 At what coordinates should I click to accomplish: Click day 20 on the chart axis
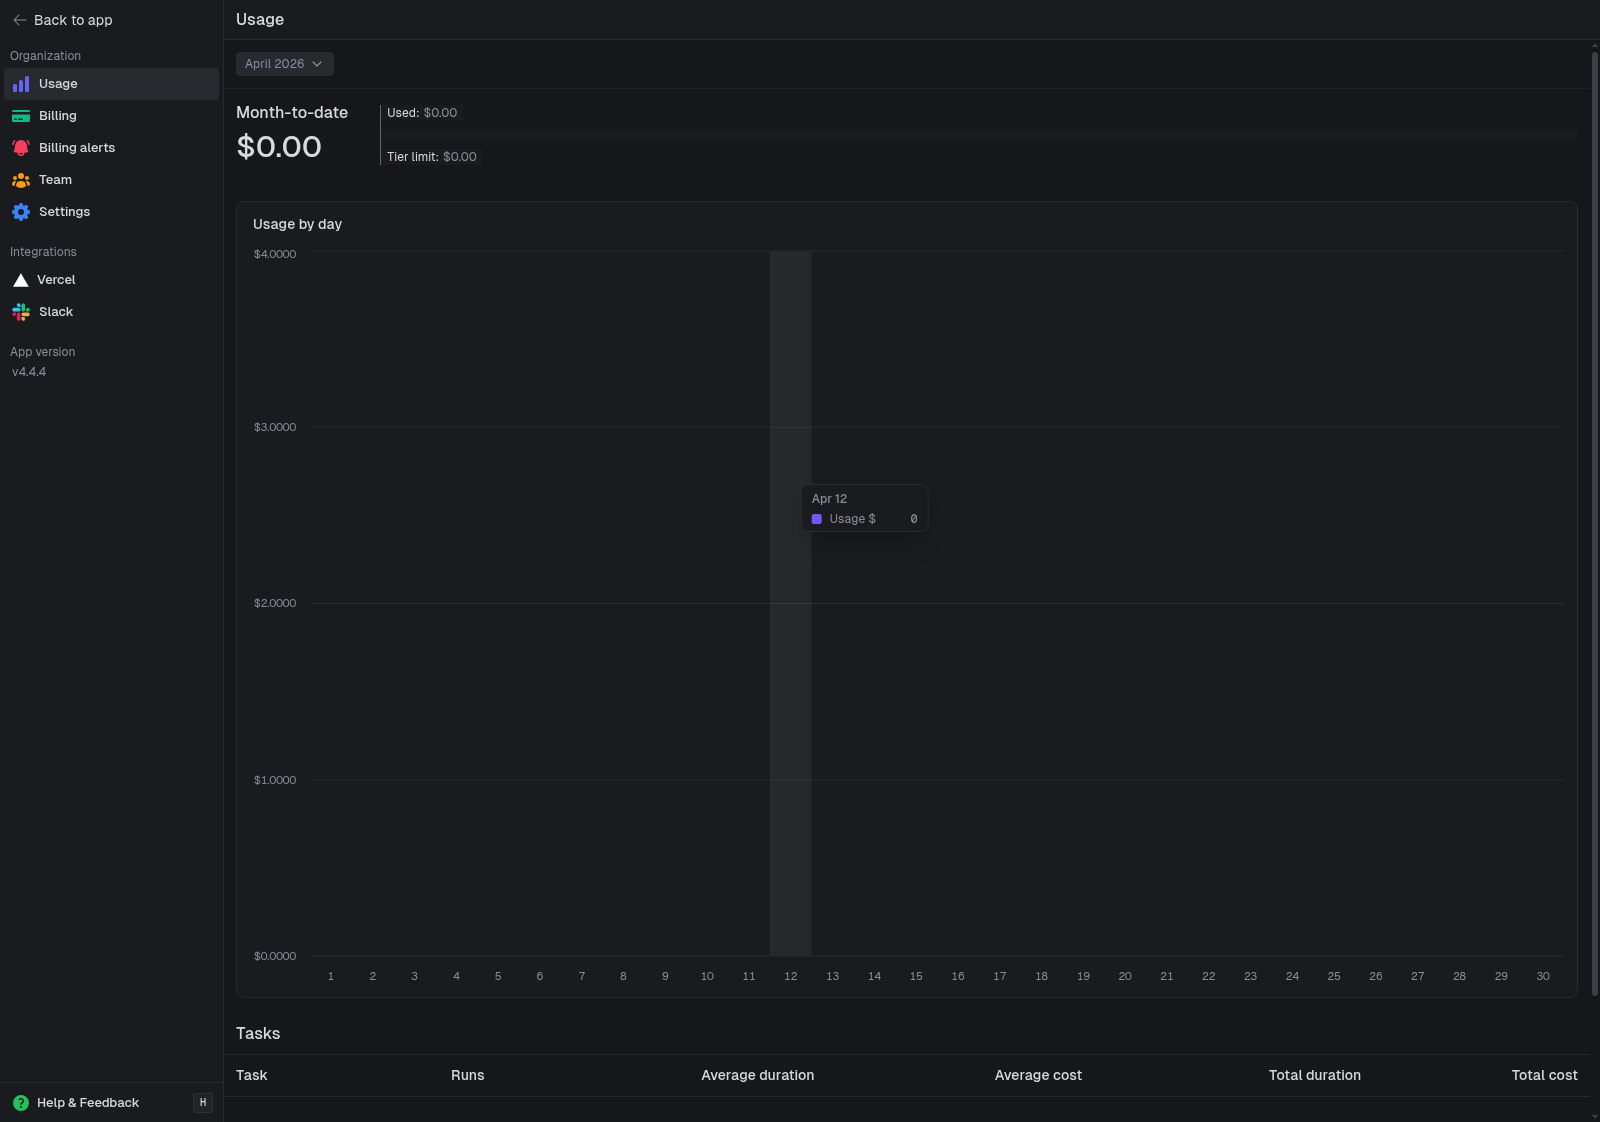(1125, 976)
